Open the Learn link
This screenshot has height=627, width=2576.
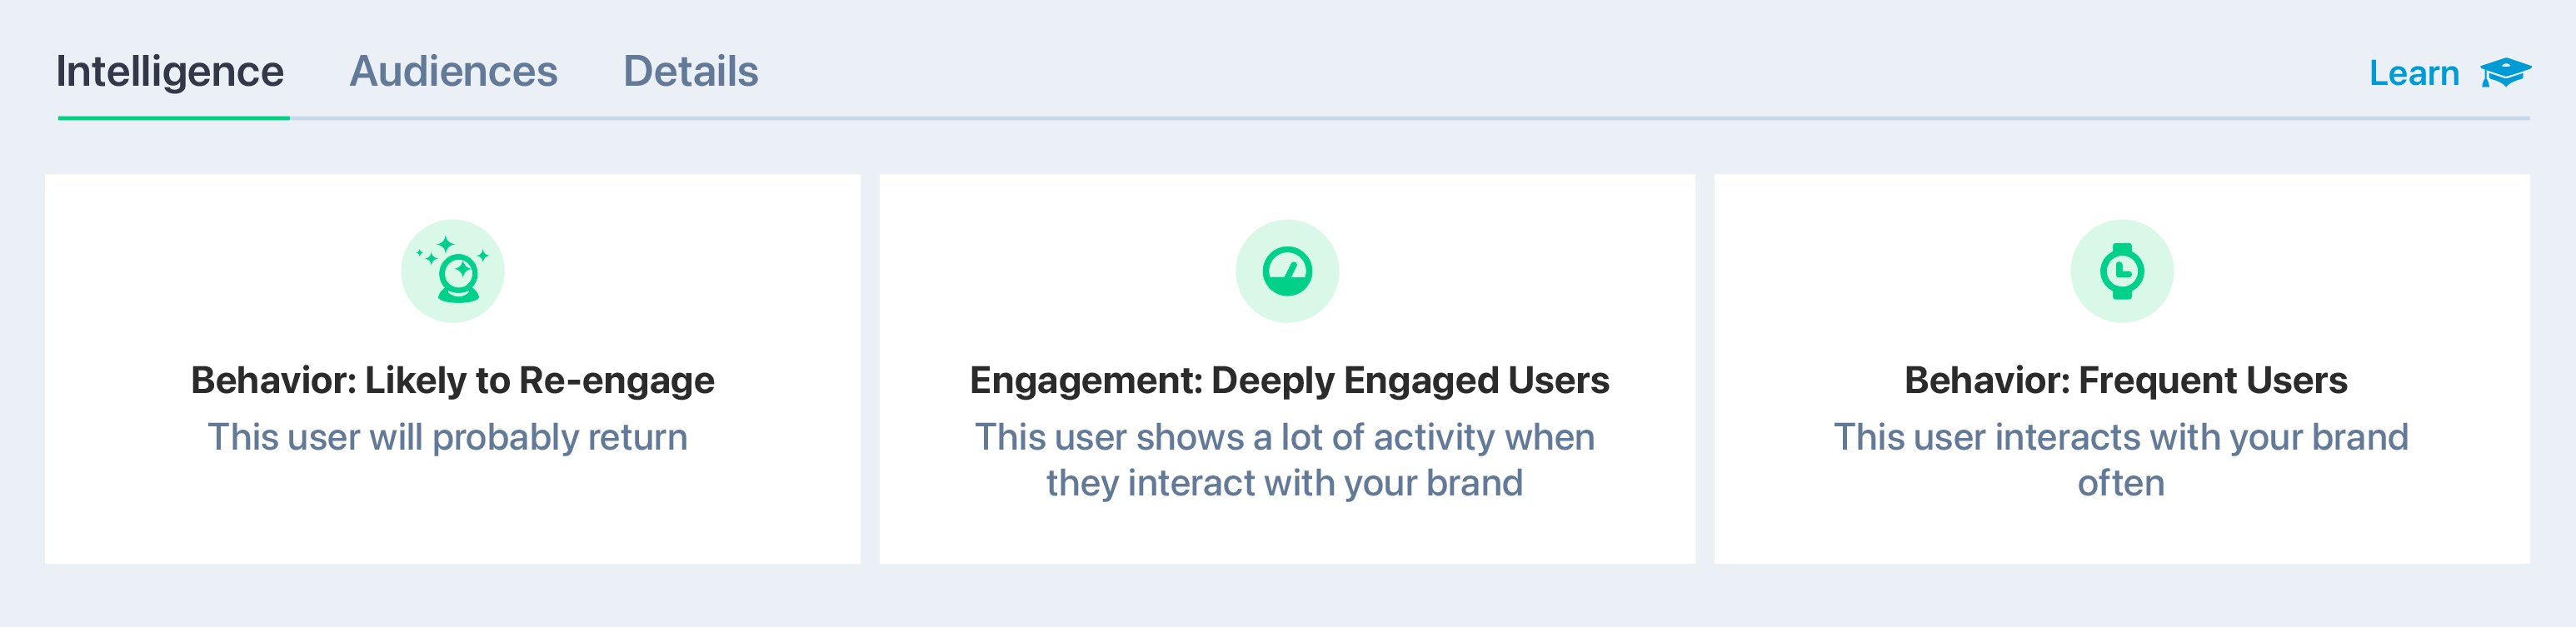(2413, 73)
